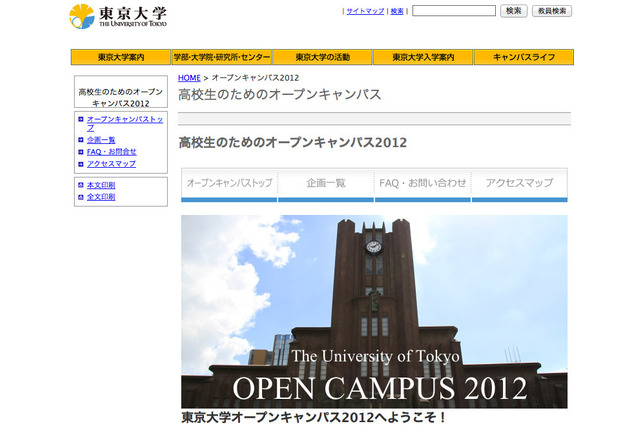Open the 東京大学の活動 menu

[322, 57]
